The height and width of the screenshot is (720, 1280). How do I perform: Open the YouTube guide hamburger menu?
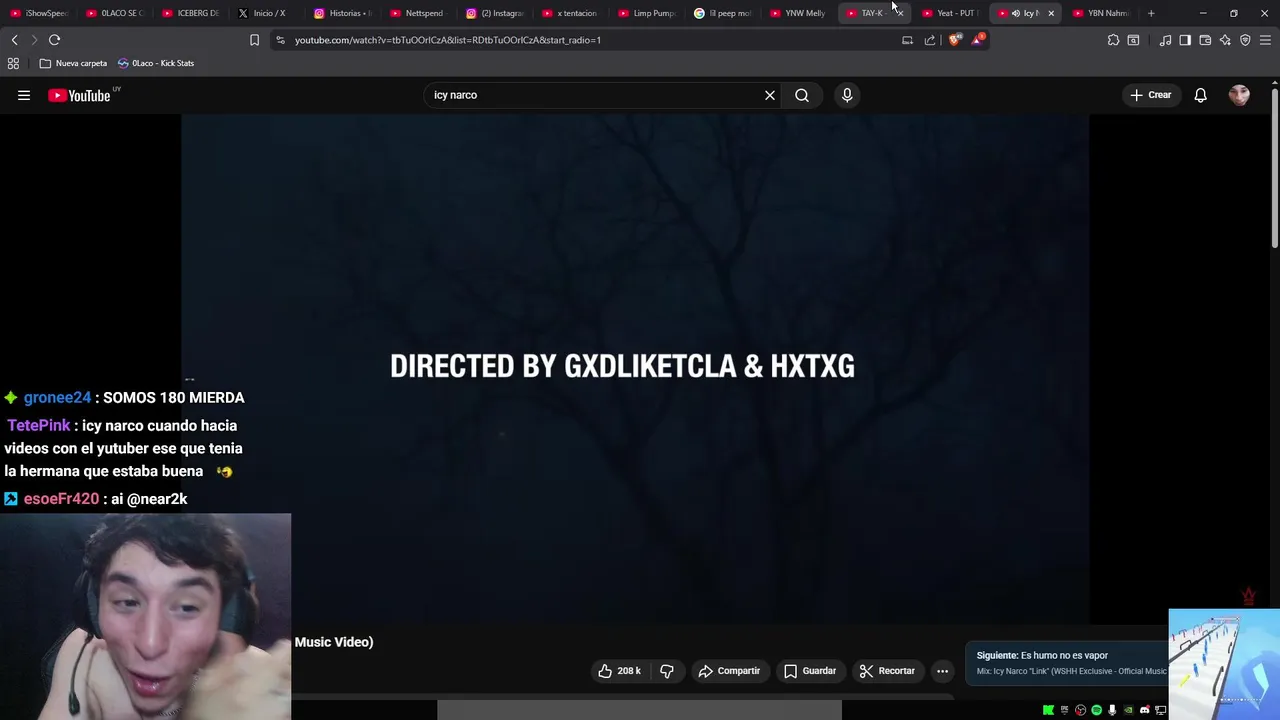pyautogui.click(x=24, y=95)
